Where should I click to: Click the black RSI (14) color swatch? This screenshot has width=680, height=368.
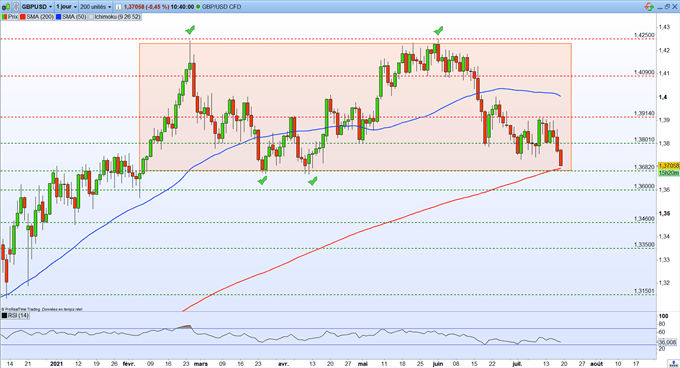tap(4, 316)
